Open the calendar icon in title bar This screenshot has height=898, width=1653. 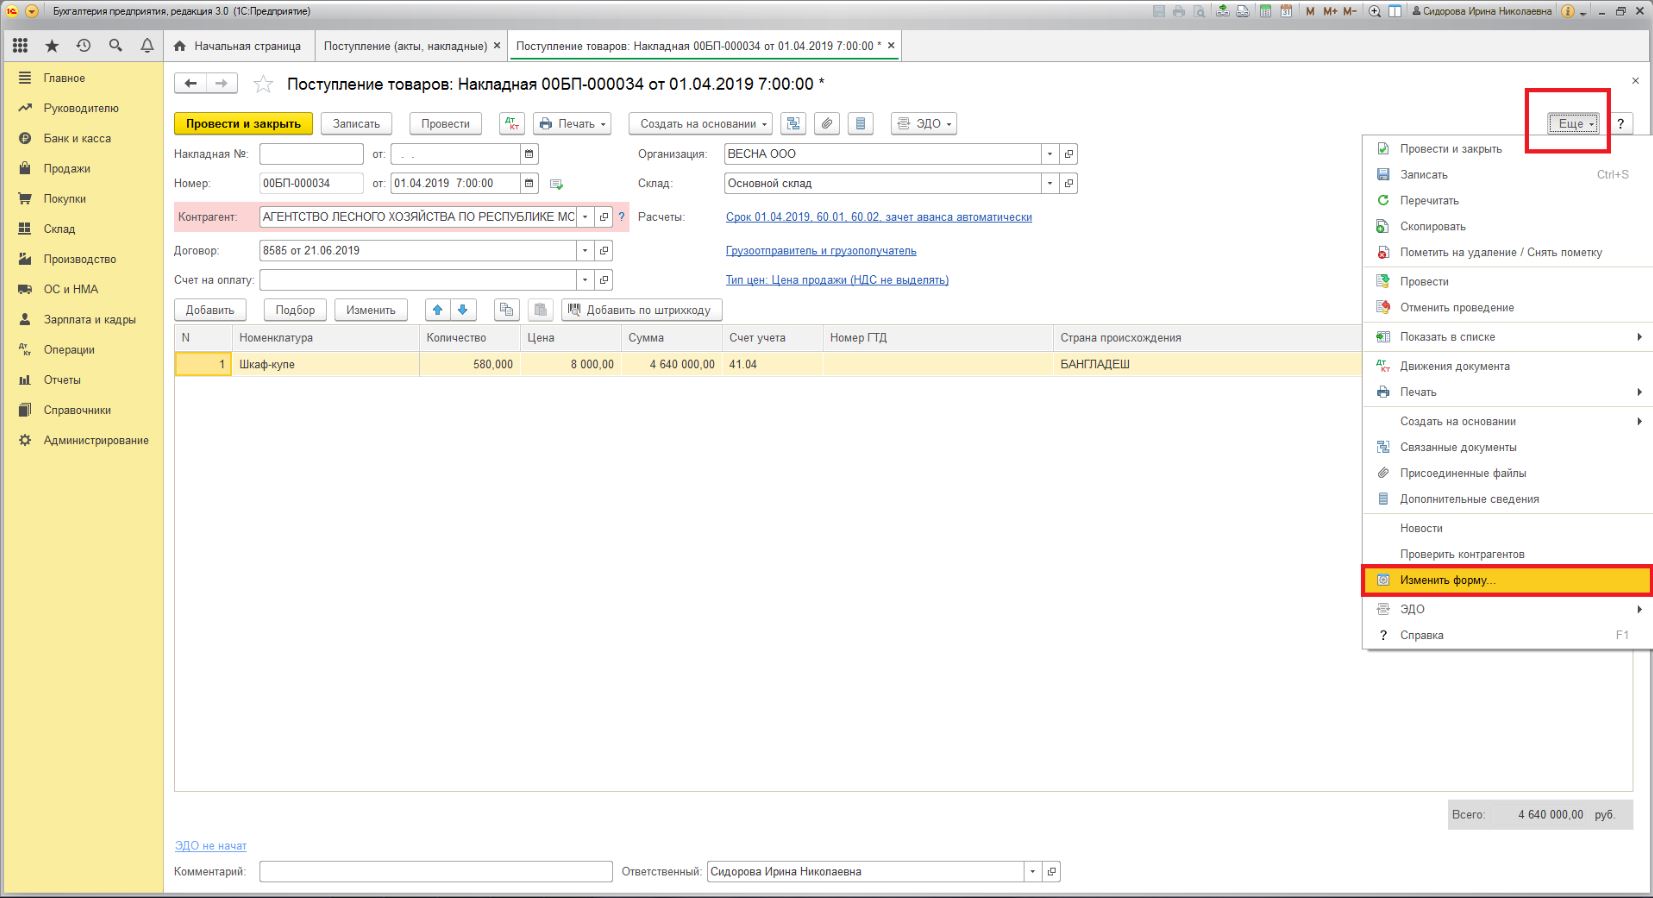pyautogui.click(x=1286, y=11)
